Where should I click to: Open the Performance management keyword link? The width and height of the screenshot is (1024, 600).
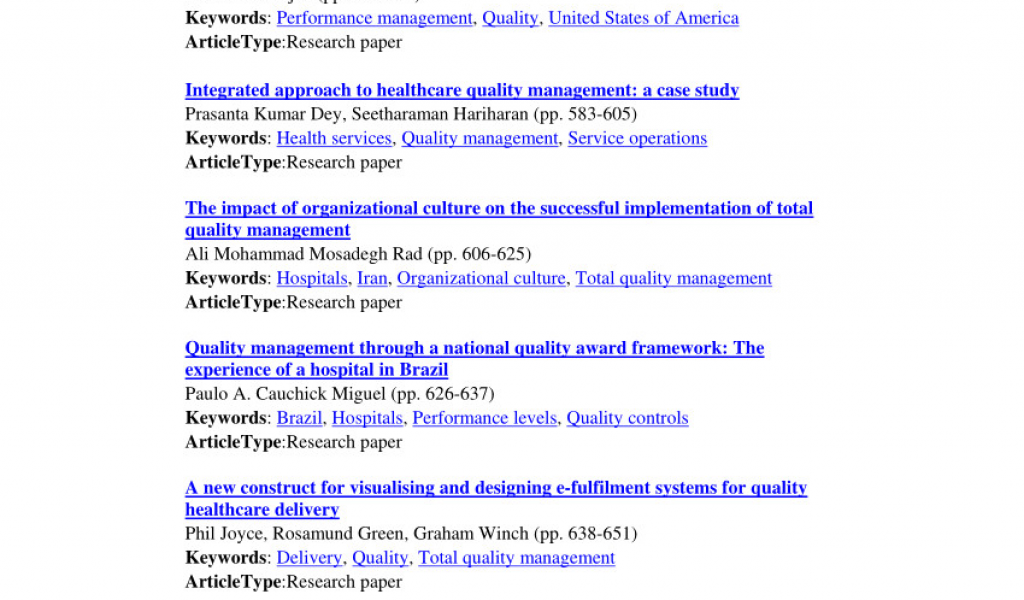(x=374, y=18)
